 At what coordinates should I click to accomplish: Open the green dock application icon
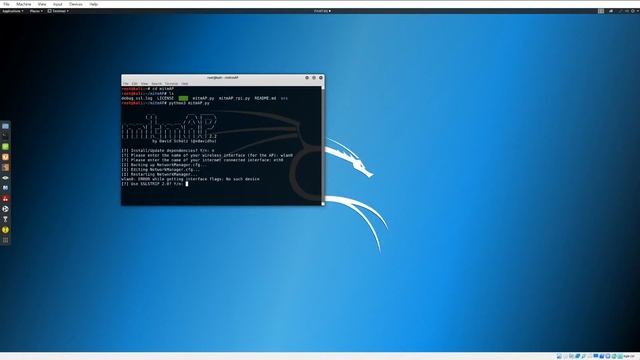(5, 147)
